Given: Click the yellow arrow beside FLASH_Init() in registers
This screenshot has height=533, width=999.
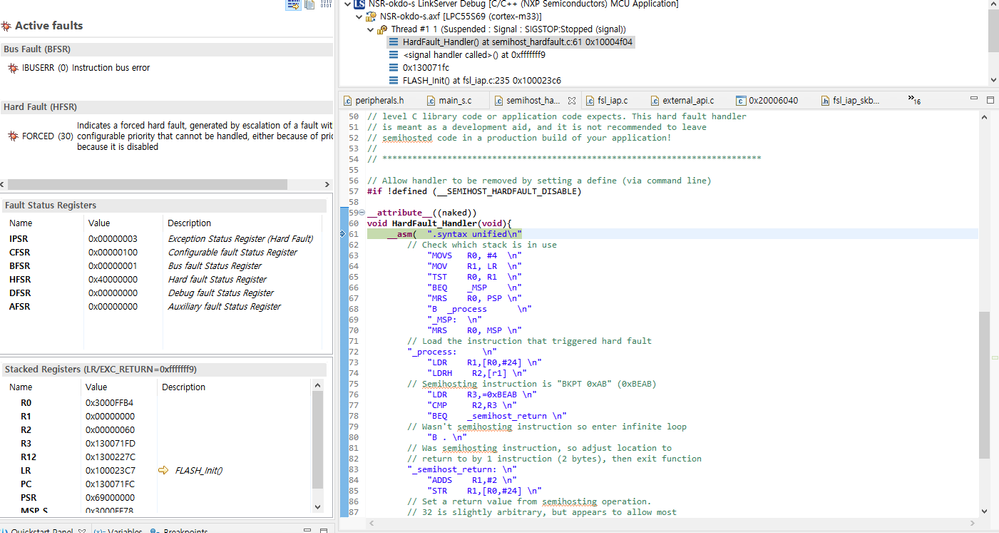Looking at the screenshot, I should point(163,471).
